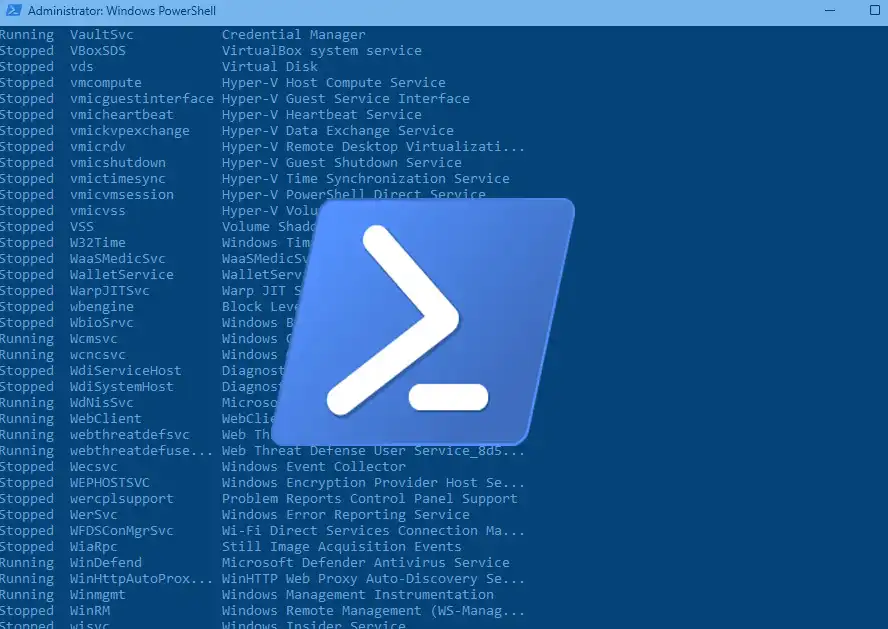Click 'Windows Error Reporting Service' text

point(345,515)
